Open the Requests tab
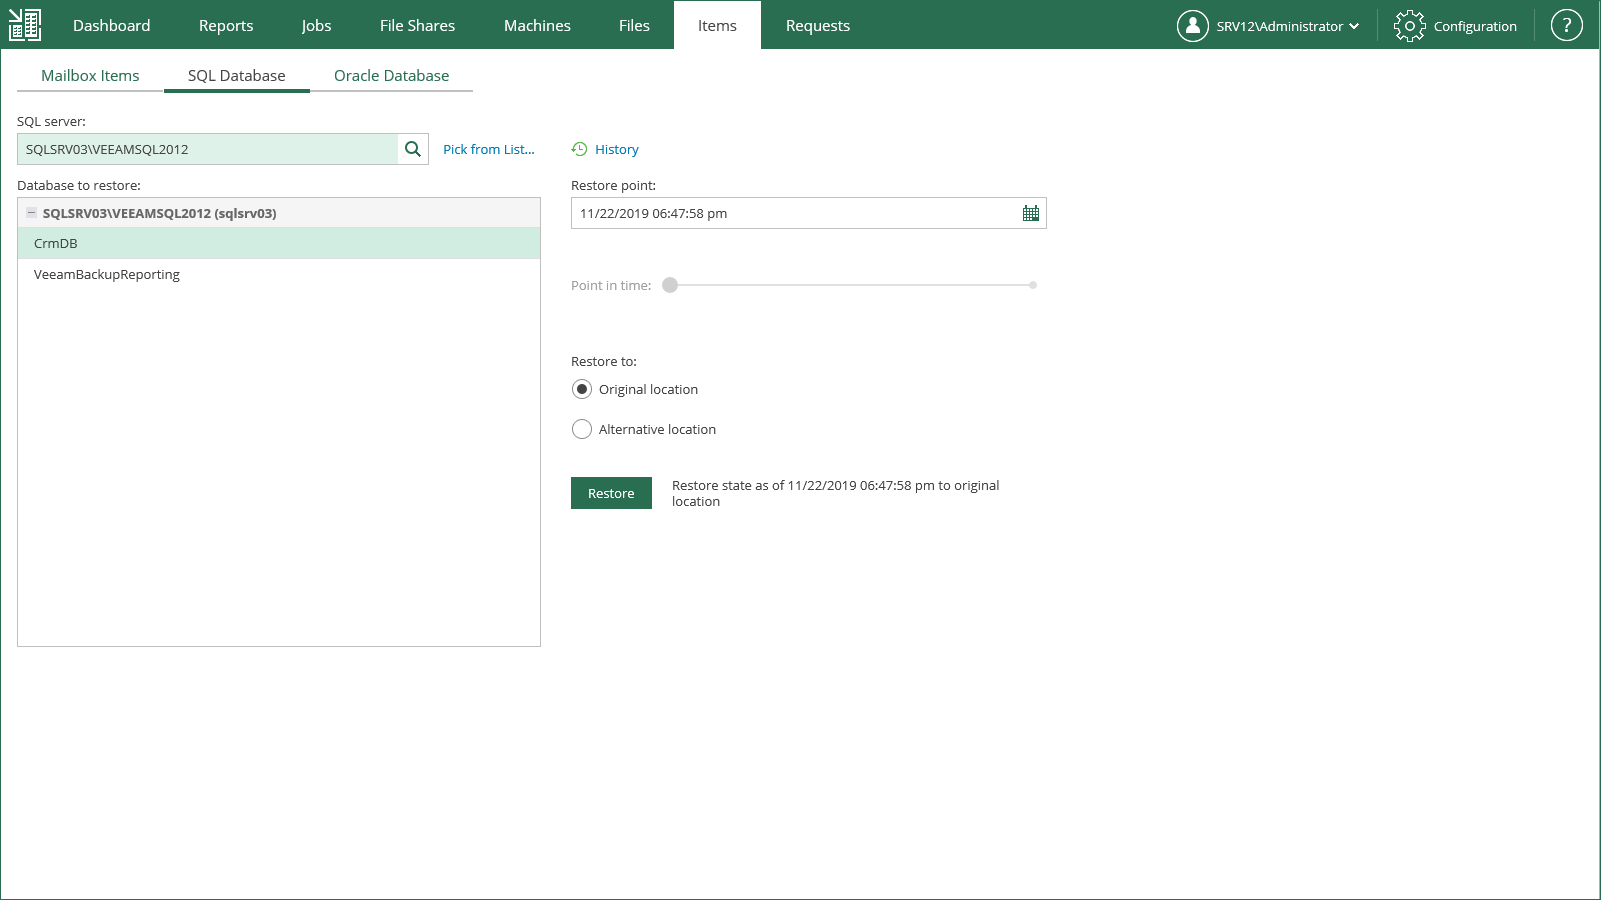This screenshot has height=900, width=1601. pyautogui.click(x=818, y=25)
